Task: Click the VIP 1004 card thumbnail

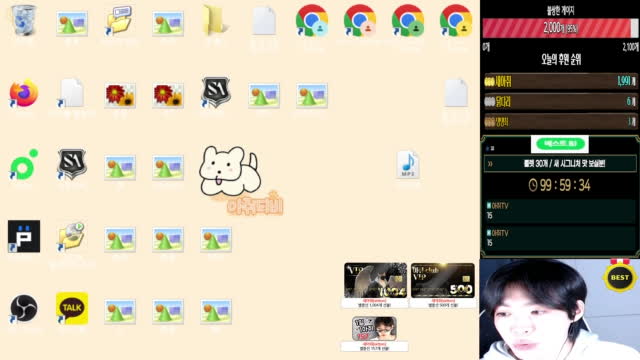Action: (375, 280)
